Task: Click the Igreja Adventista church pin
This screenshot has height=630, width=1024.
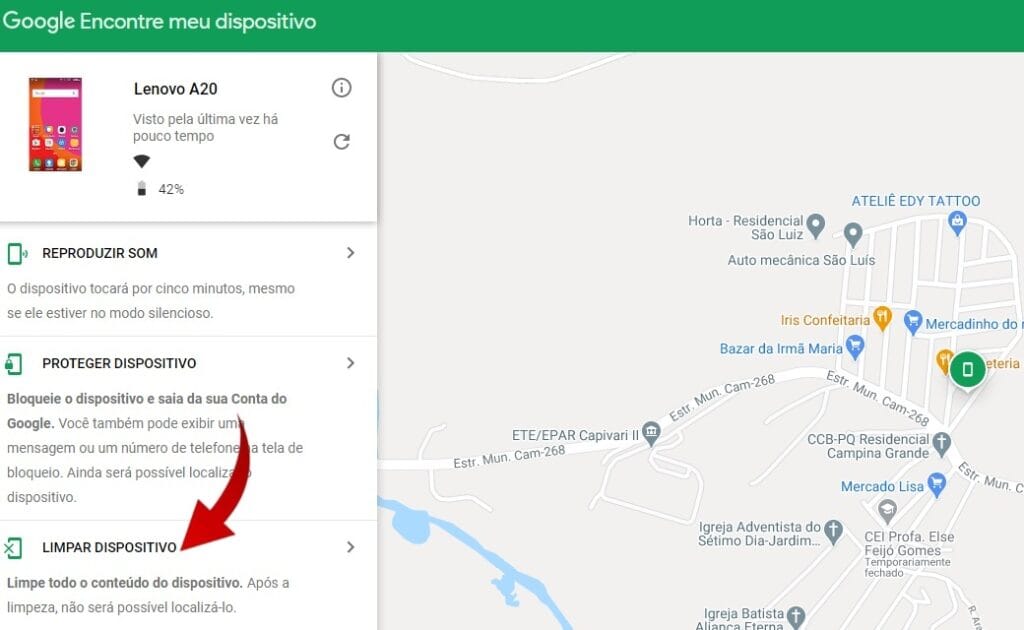Action: pos(833,531)
